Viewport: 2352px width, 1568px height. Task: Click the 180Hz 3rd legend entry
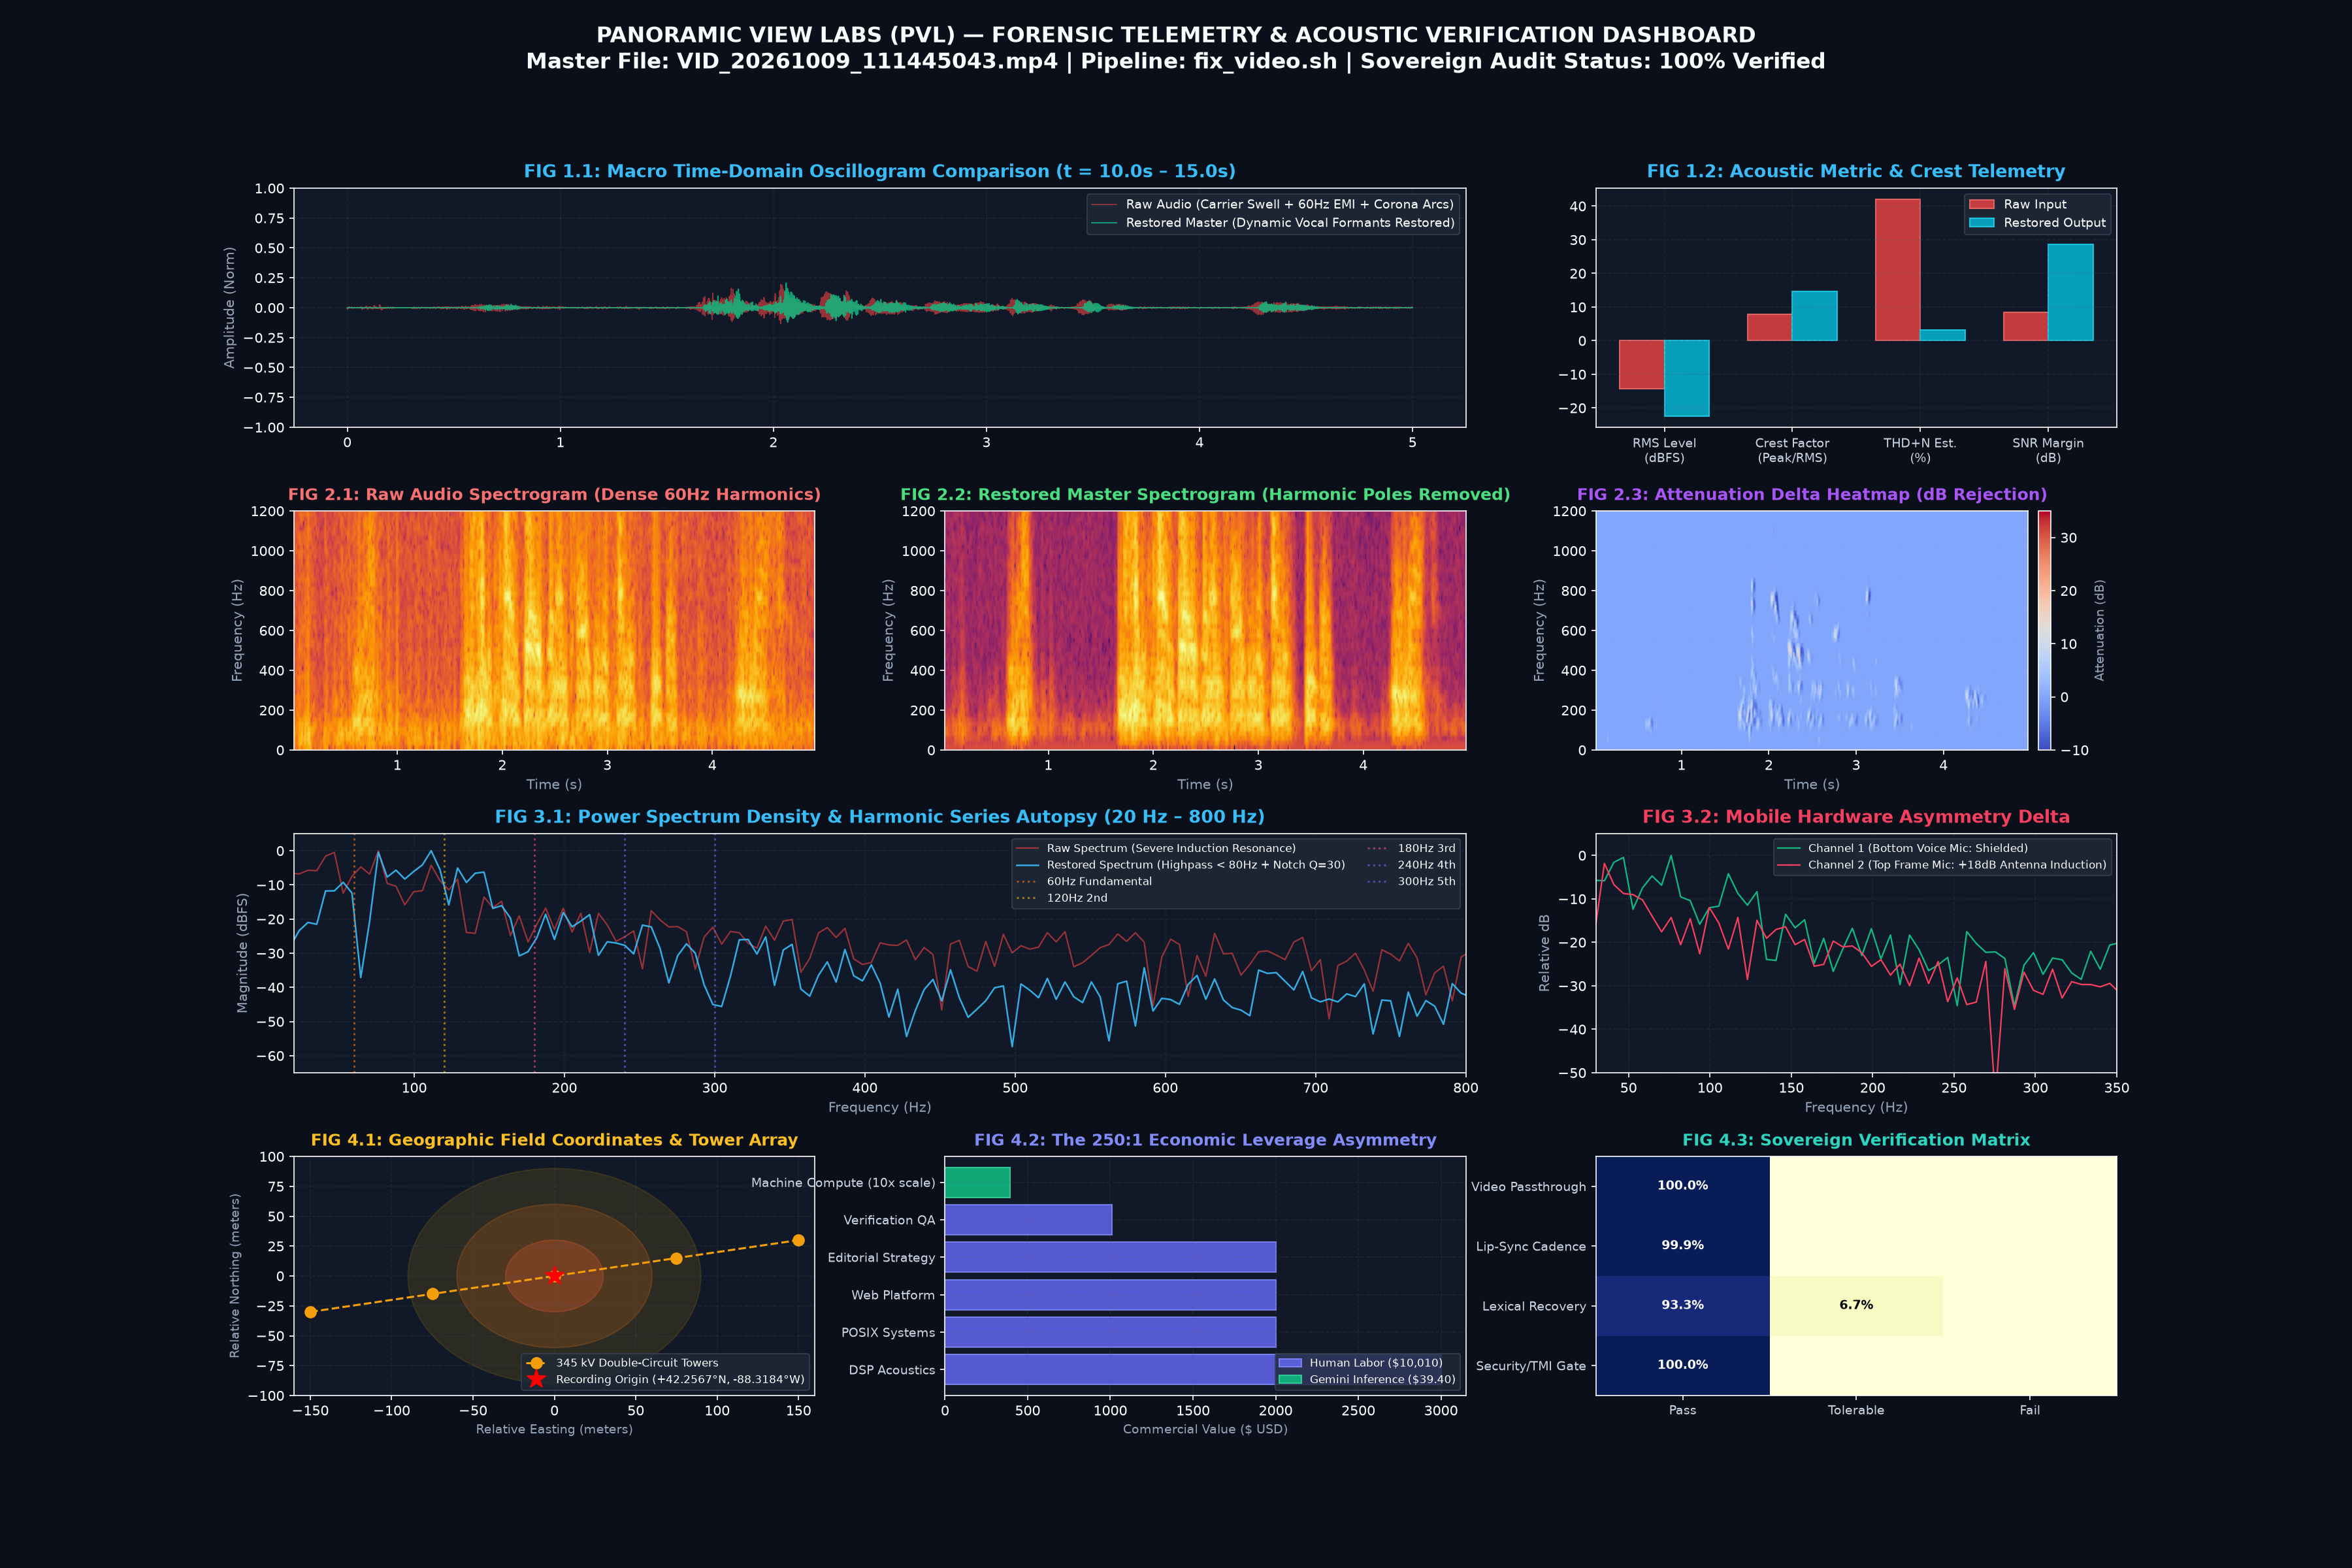[x=1411, y=848]
